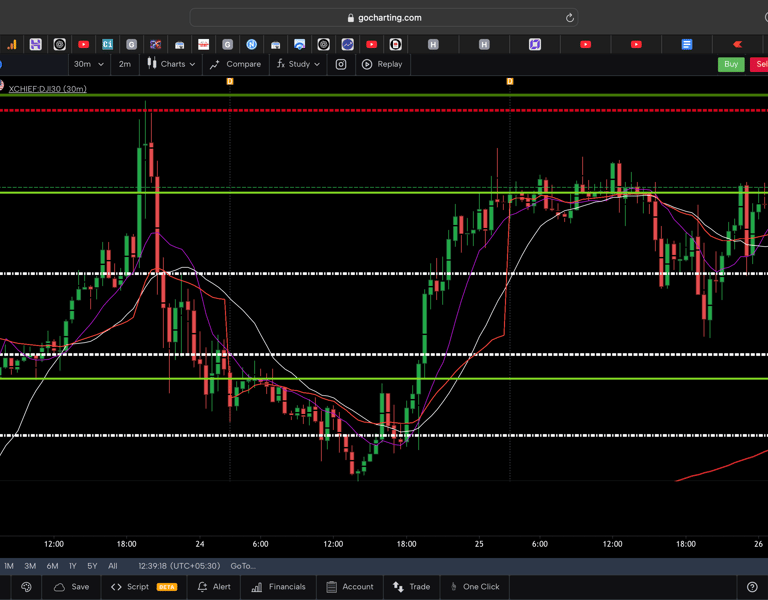Open the teal Ci bookmark
Screen dimensions: 768x600
107,45
